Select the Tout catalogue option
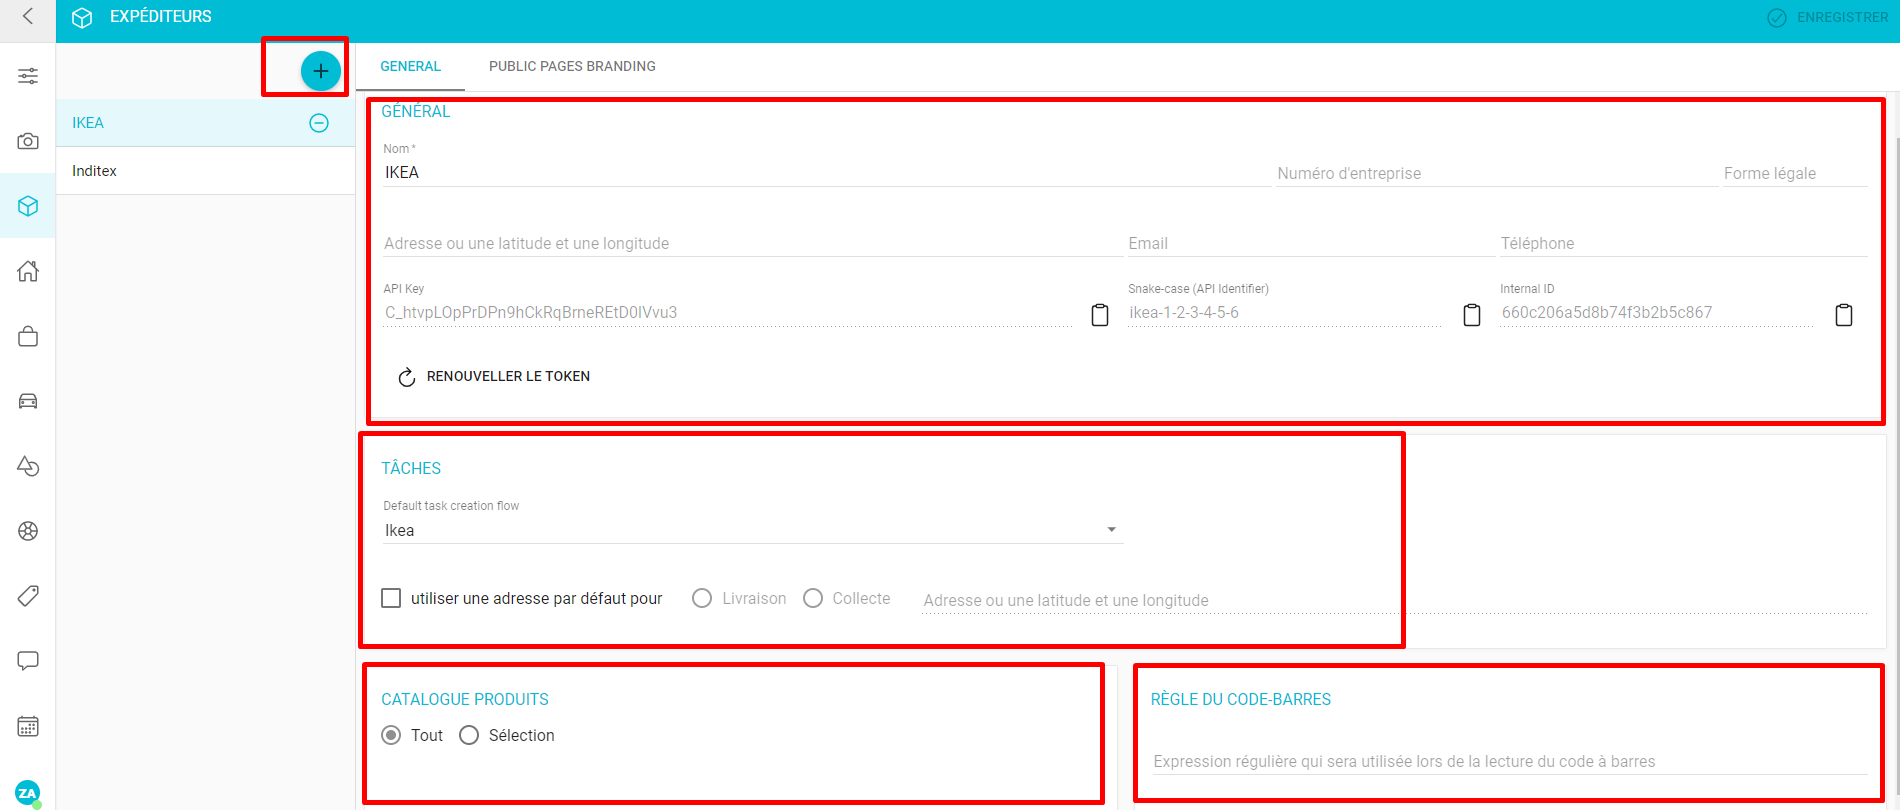This screenshot has height=810, width=1900. (391, 735)
